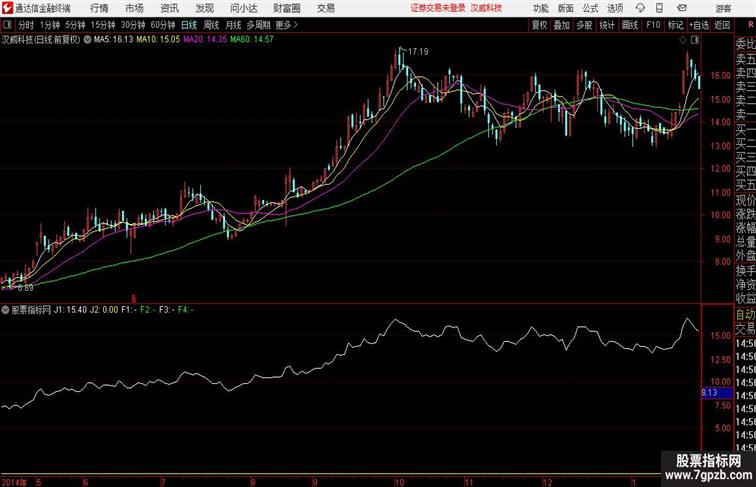The width and height of the screenshot is (756, 487).
Task: Toggle the left panel icon before 分时
Action: 7,25
